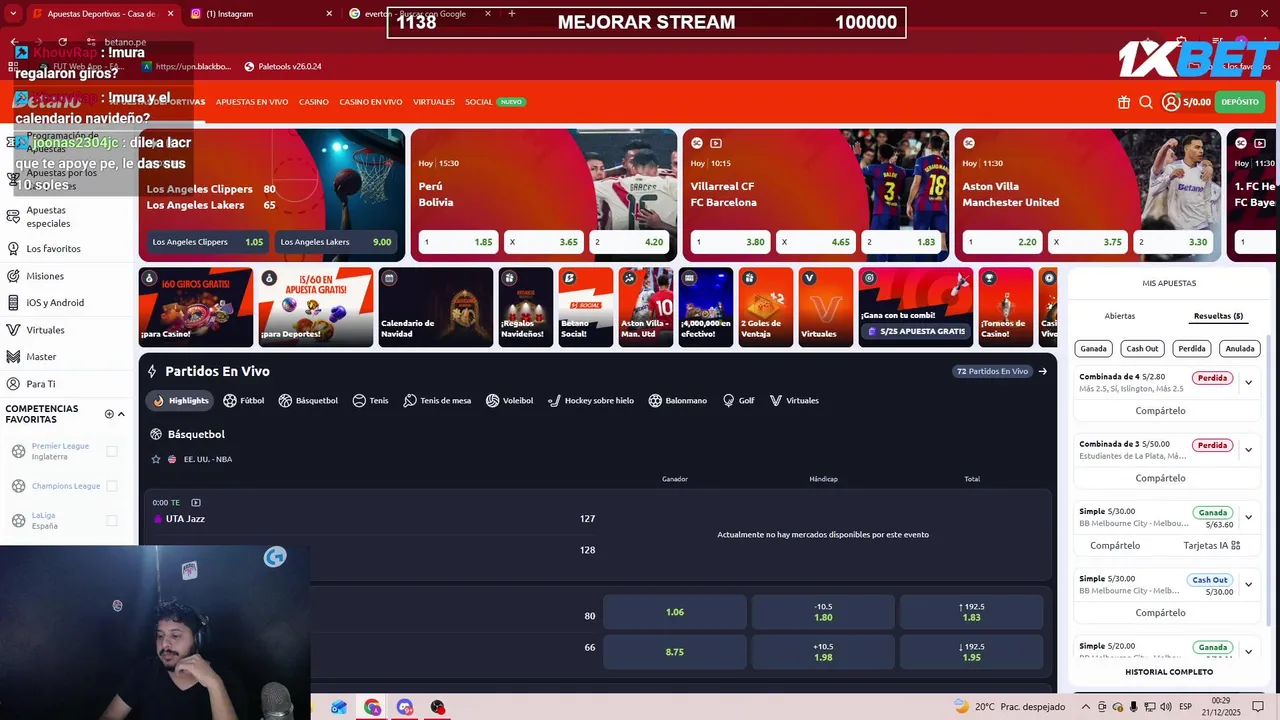1280x720 pixels.
Task: Bet on Perú at odds 1.85
Action: [459, 242]
